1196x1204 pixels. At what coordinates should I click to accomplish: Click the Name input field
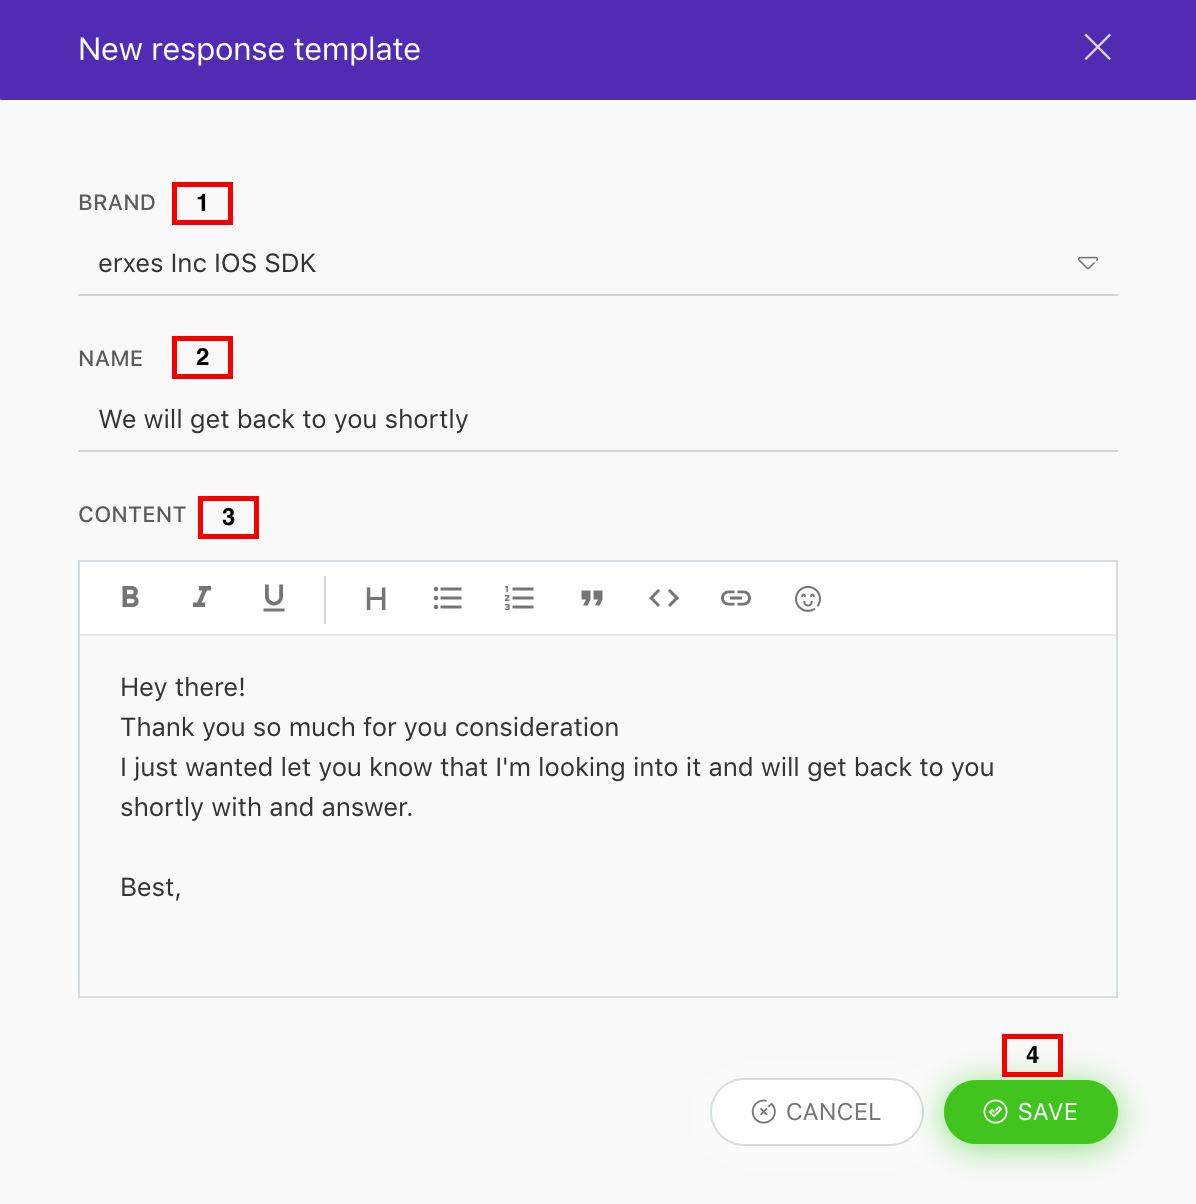598,420
